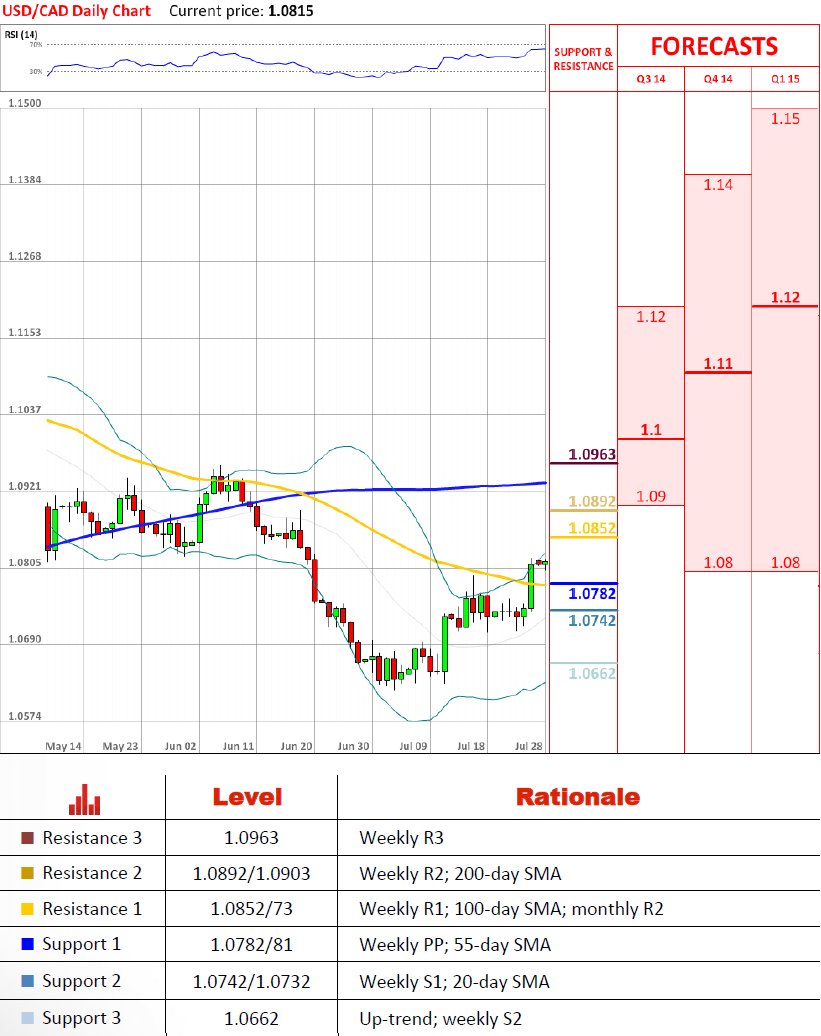Viewport: 821px width, 1036px height.
Task: Click rationale Weekly R1; 100-day SMA; monthly R2
Action: click(511, 909)
